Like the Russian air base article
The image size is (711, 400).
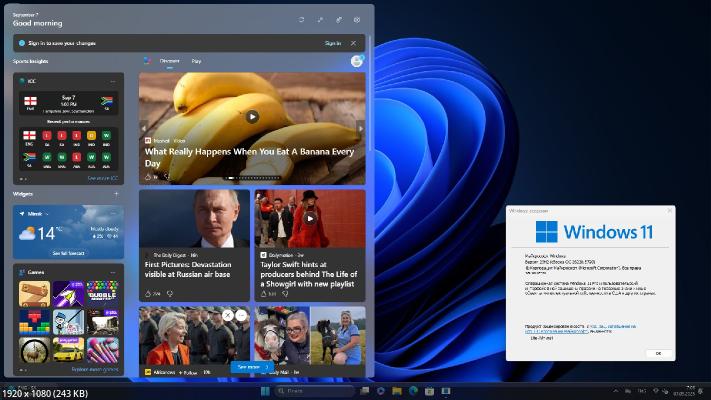click(149, 294)
